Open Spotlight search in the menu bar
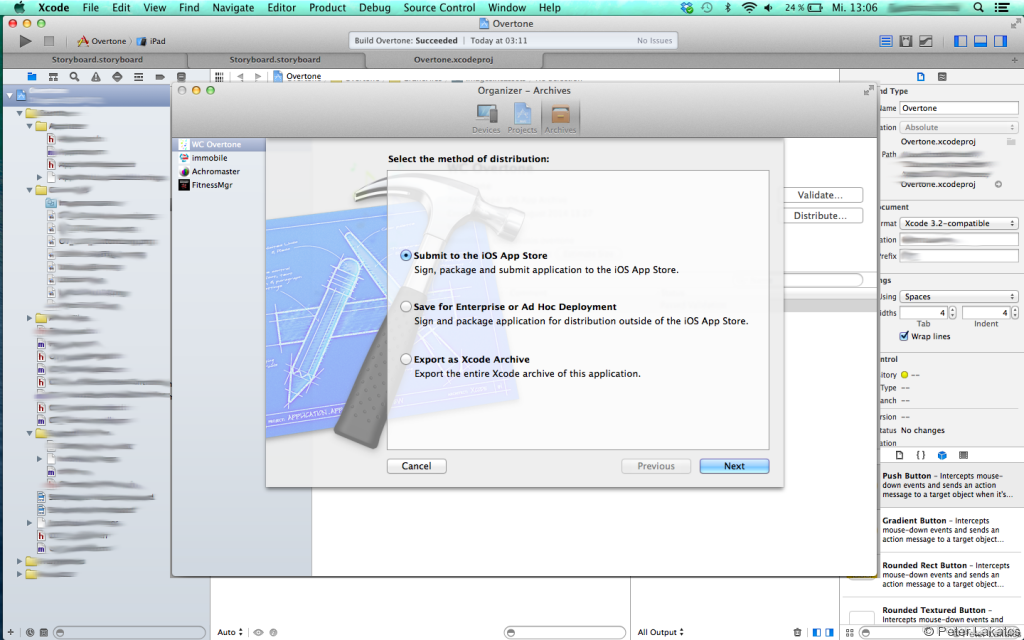 click(x=978, y=8)
